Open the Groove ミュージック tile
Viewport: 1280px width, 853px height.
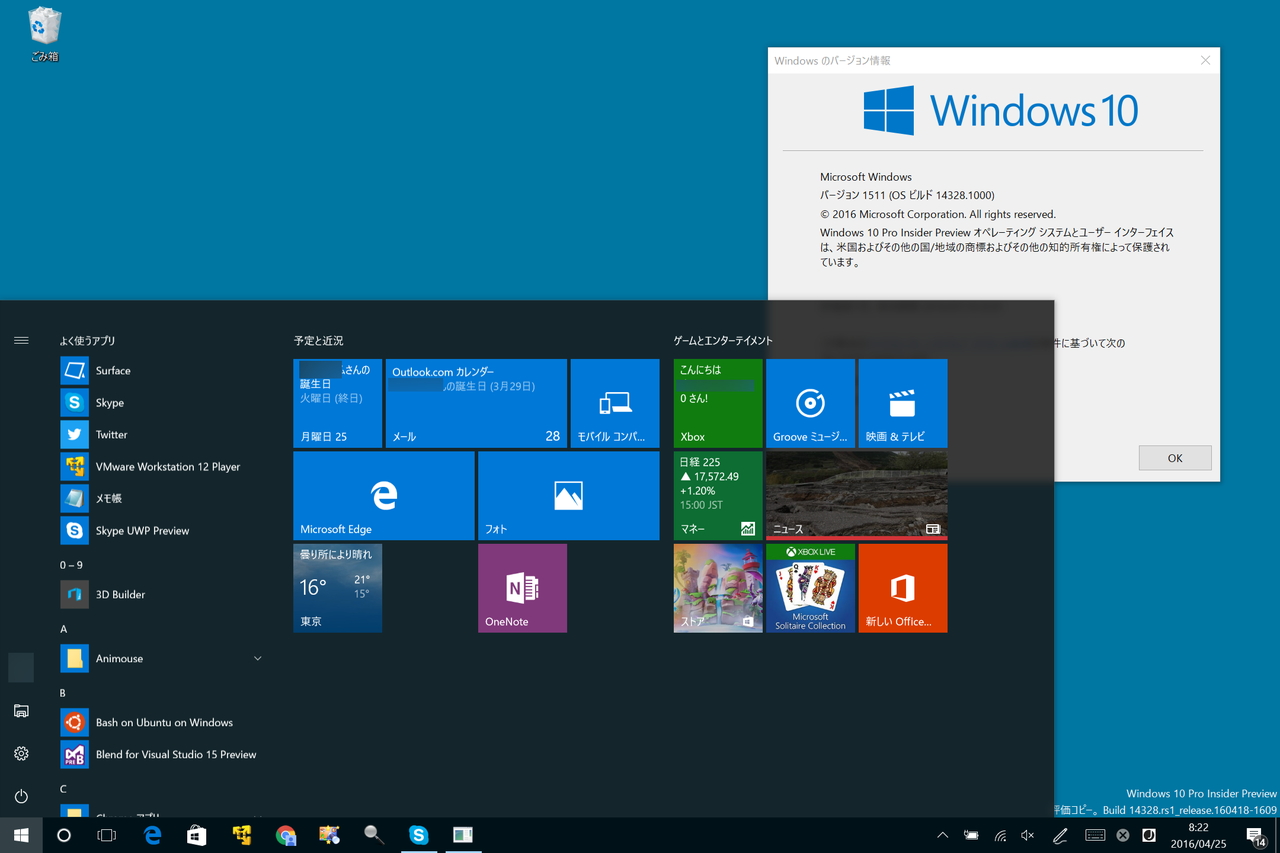810,403
